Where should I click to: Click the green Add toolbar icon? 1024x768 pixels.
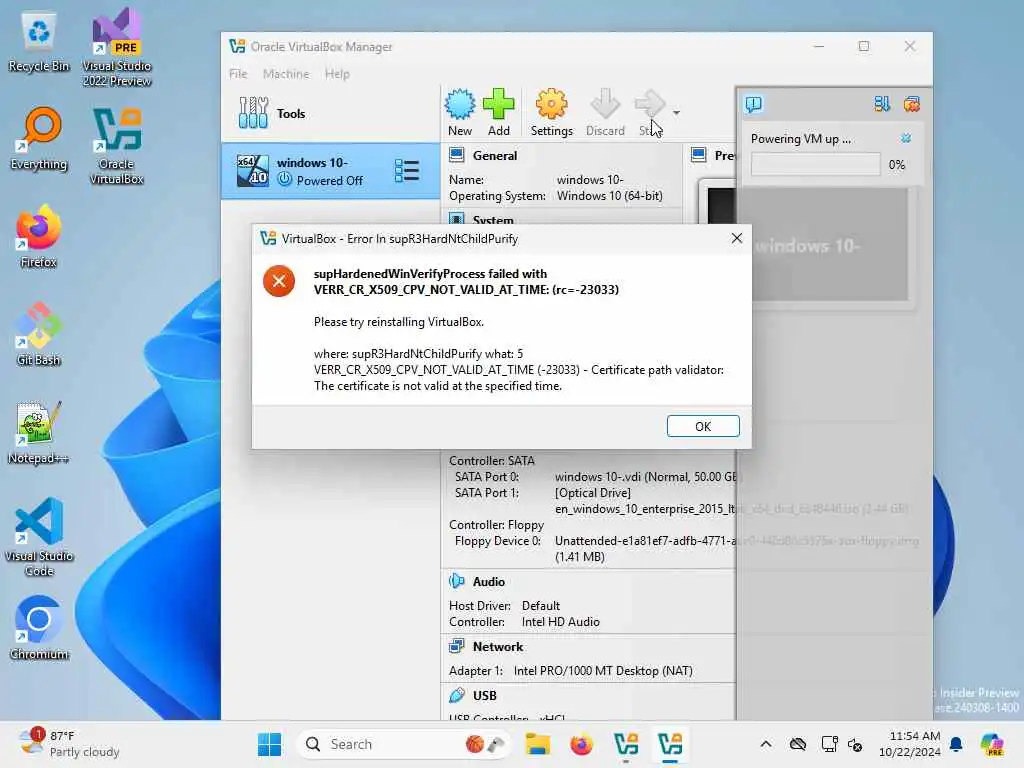pyautogui.click(x=499, y=112)
